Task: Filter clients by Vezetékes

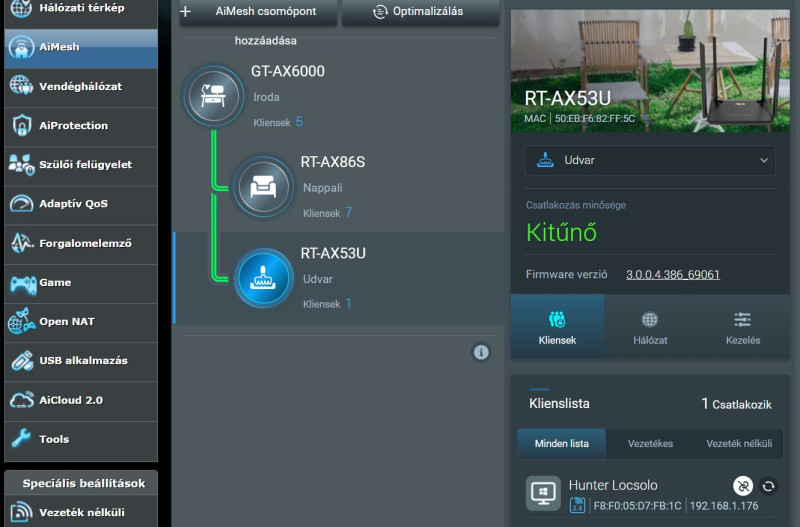Action: (x=650, y=443)
